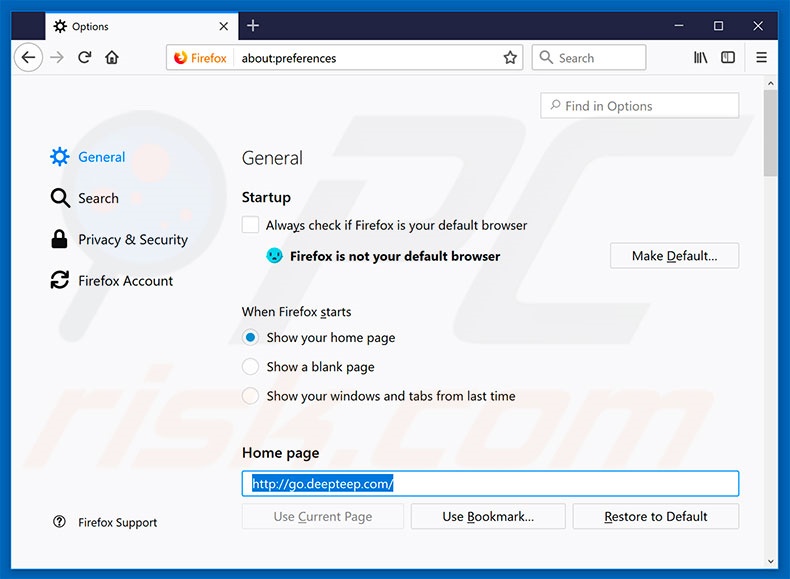Viewport: 790px width, 579px height.
Task: Open a new tab with plus icon
Action: pos(253,26)
